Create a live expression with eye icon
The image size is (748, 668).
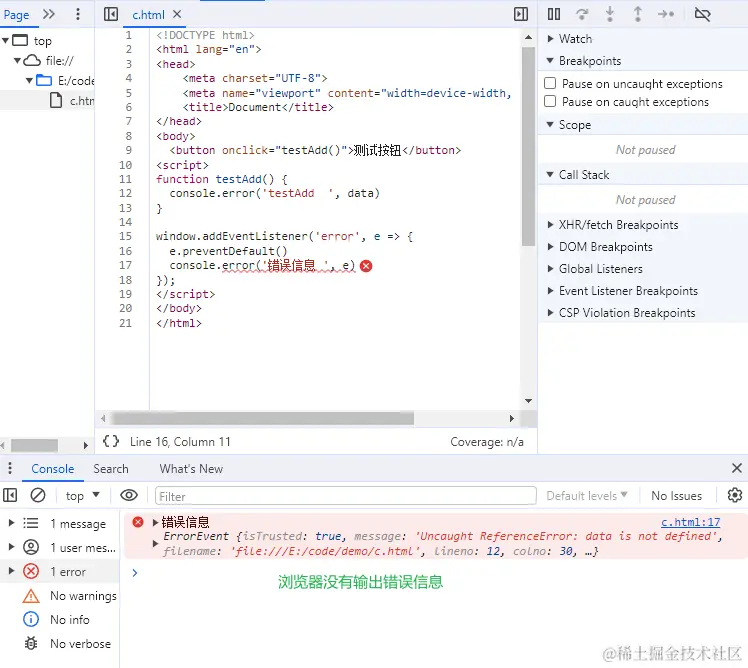(x=129, y=495)
